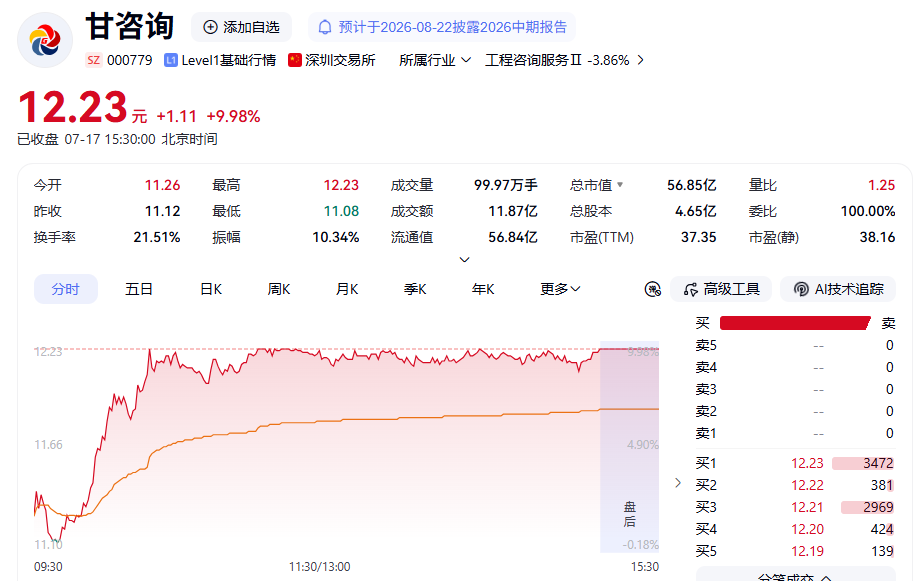Expand the 所属行业 dropdown
920x581 pixels.
(435, 60)
